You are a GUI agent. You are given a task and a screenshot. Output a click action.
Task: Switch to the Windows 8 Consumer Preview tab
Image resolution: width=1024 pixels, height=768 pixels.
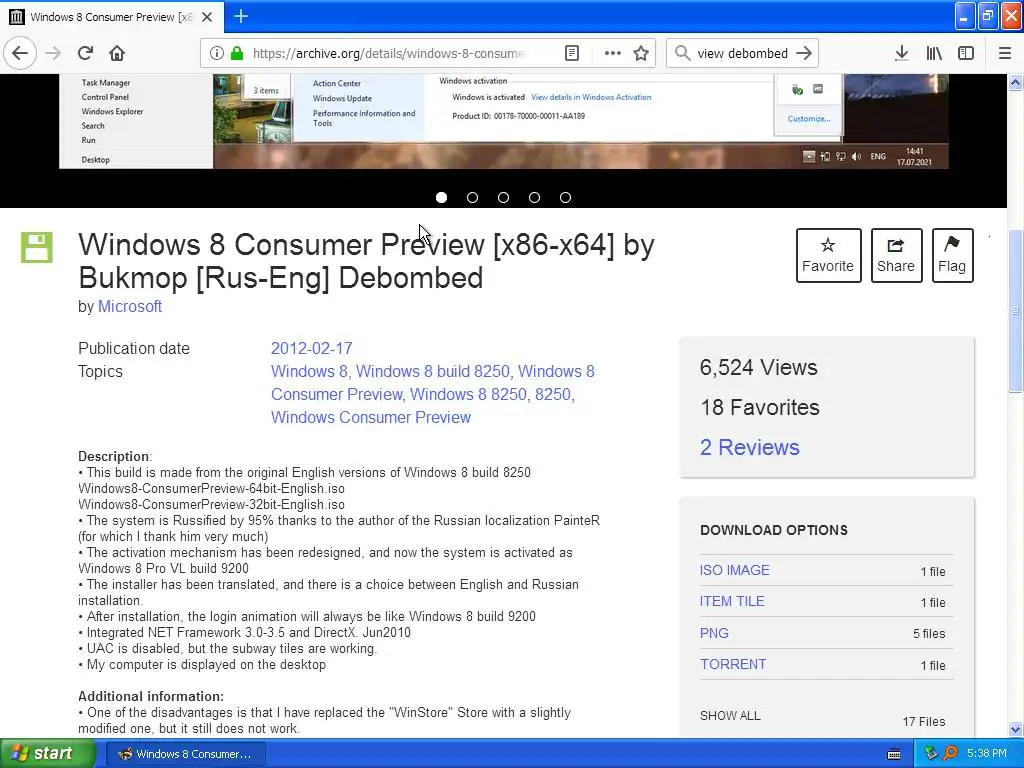(x=112, y=16)
